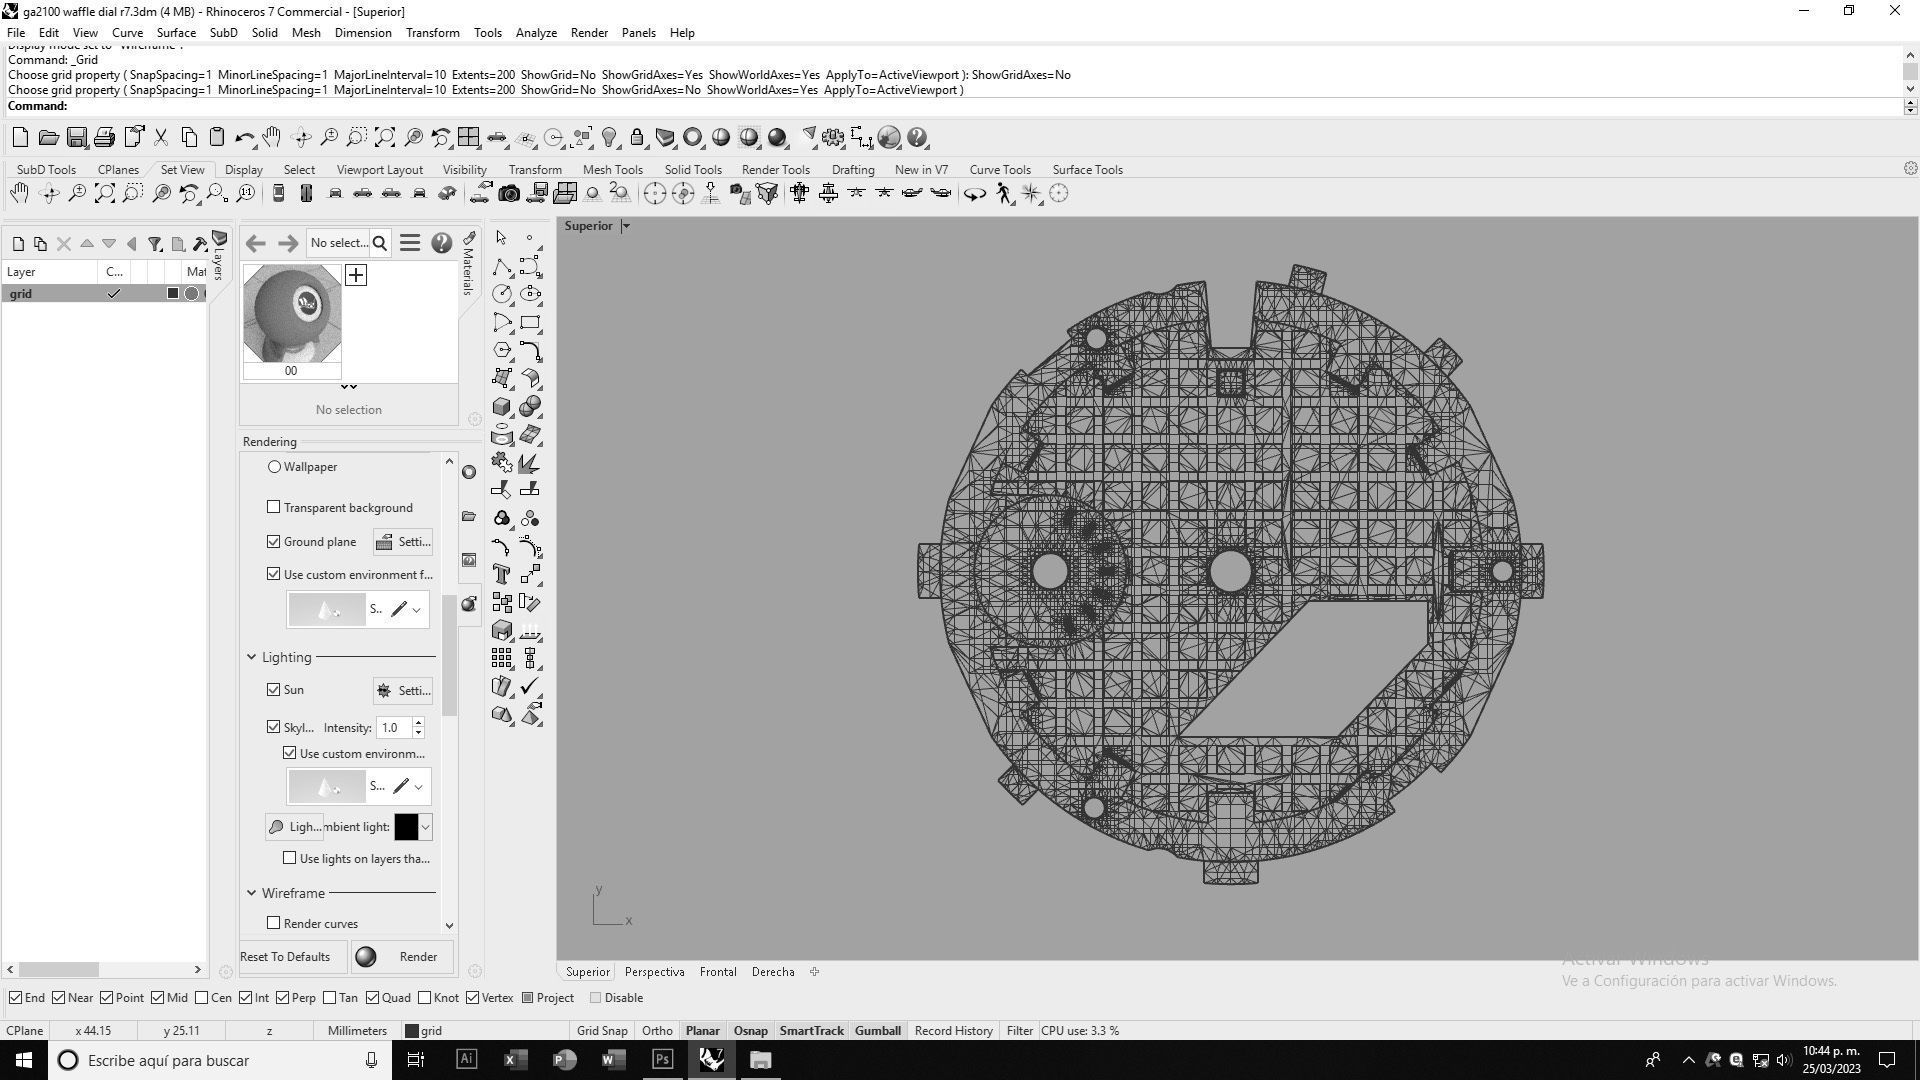Select the Circle tool in left toolbar
The height and width of the screenshot is (1080, 1920).
[502, 294]
